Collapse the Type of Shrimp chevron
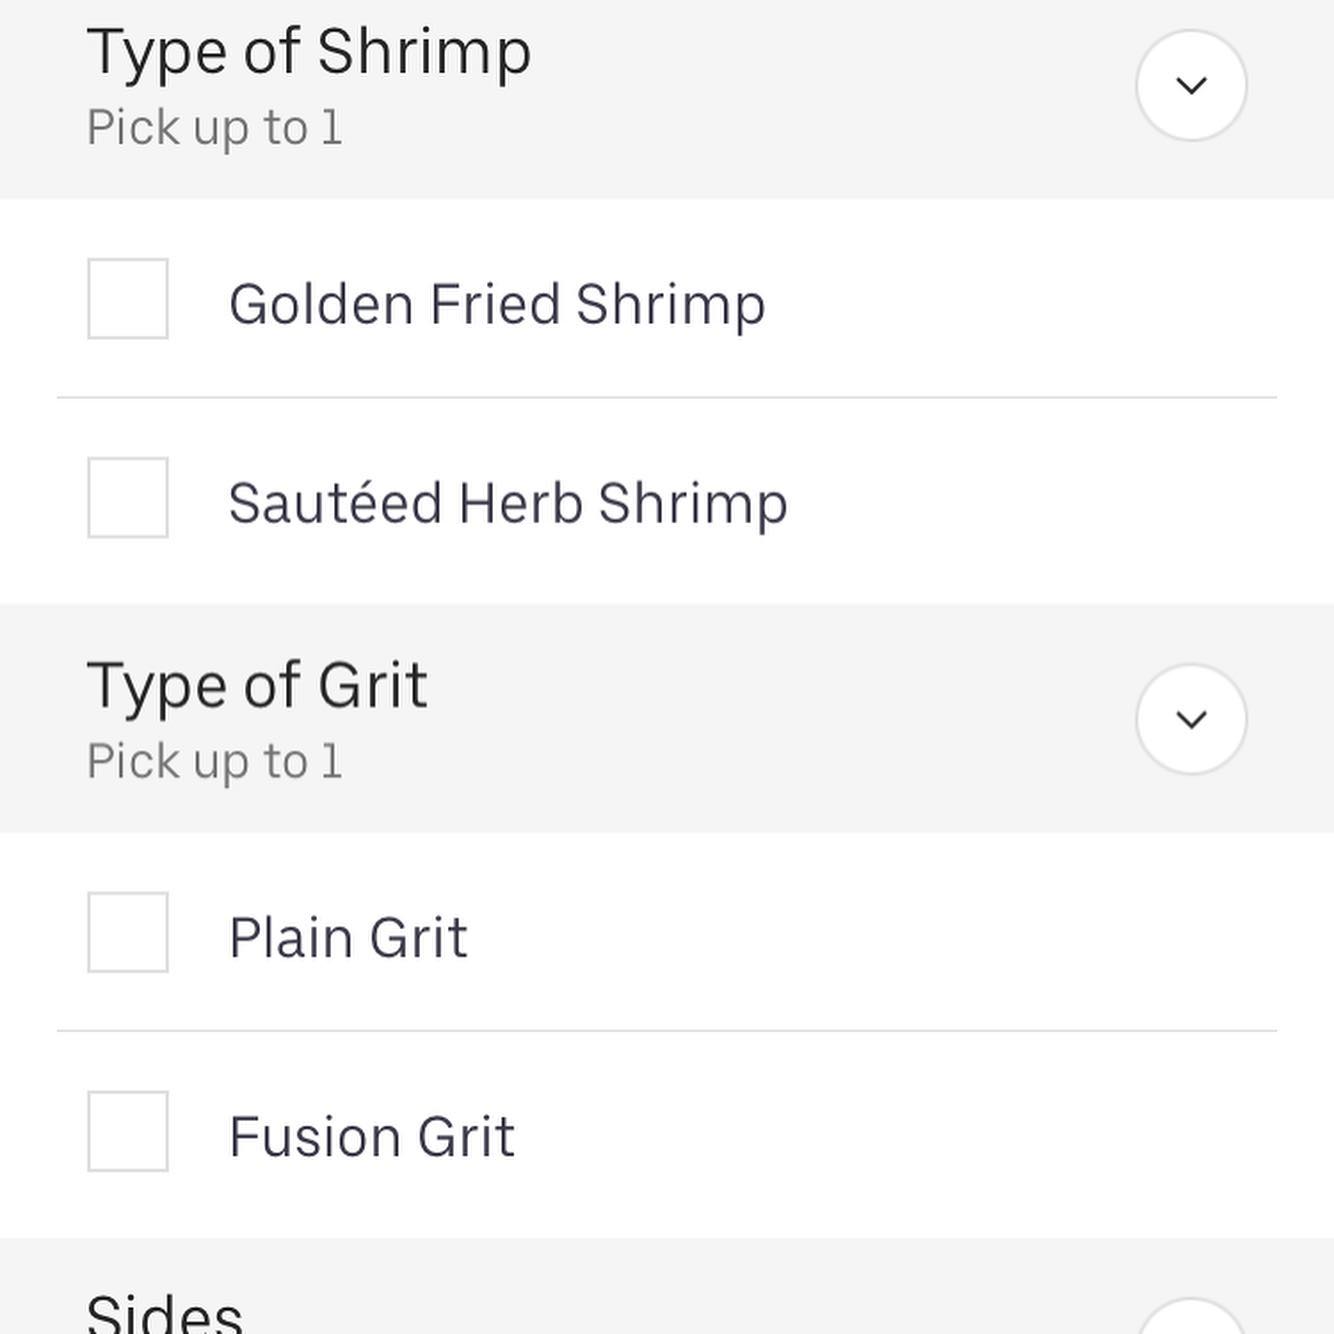This screenshot has height=1334, width=1334. coord(1191,85)
